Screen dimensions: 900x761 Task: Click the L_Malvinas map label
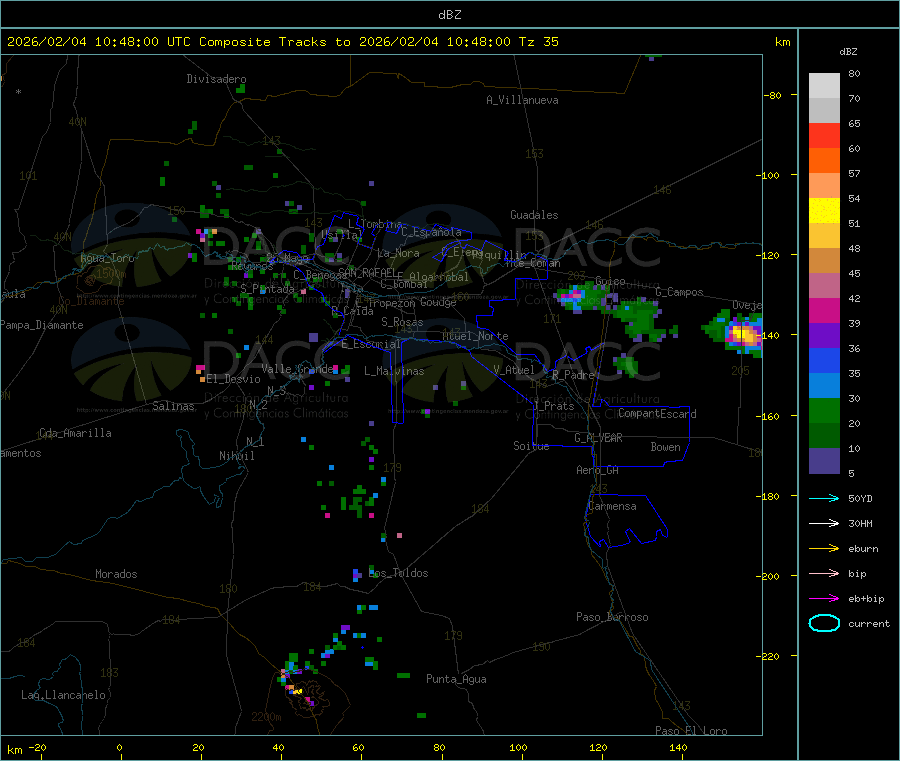point(394,371)
